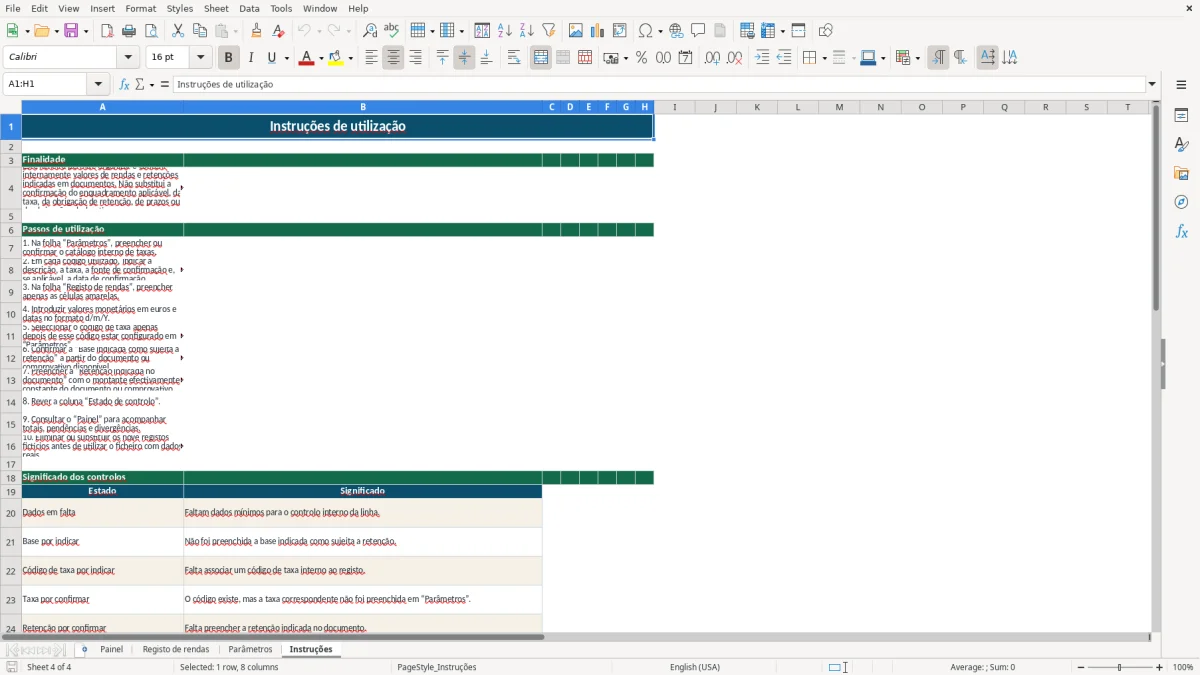This screenshot has height=675, width=1200.
Task: Print the spreadsheet
Action: pos(129,31)
